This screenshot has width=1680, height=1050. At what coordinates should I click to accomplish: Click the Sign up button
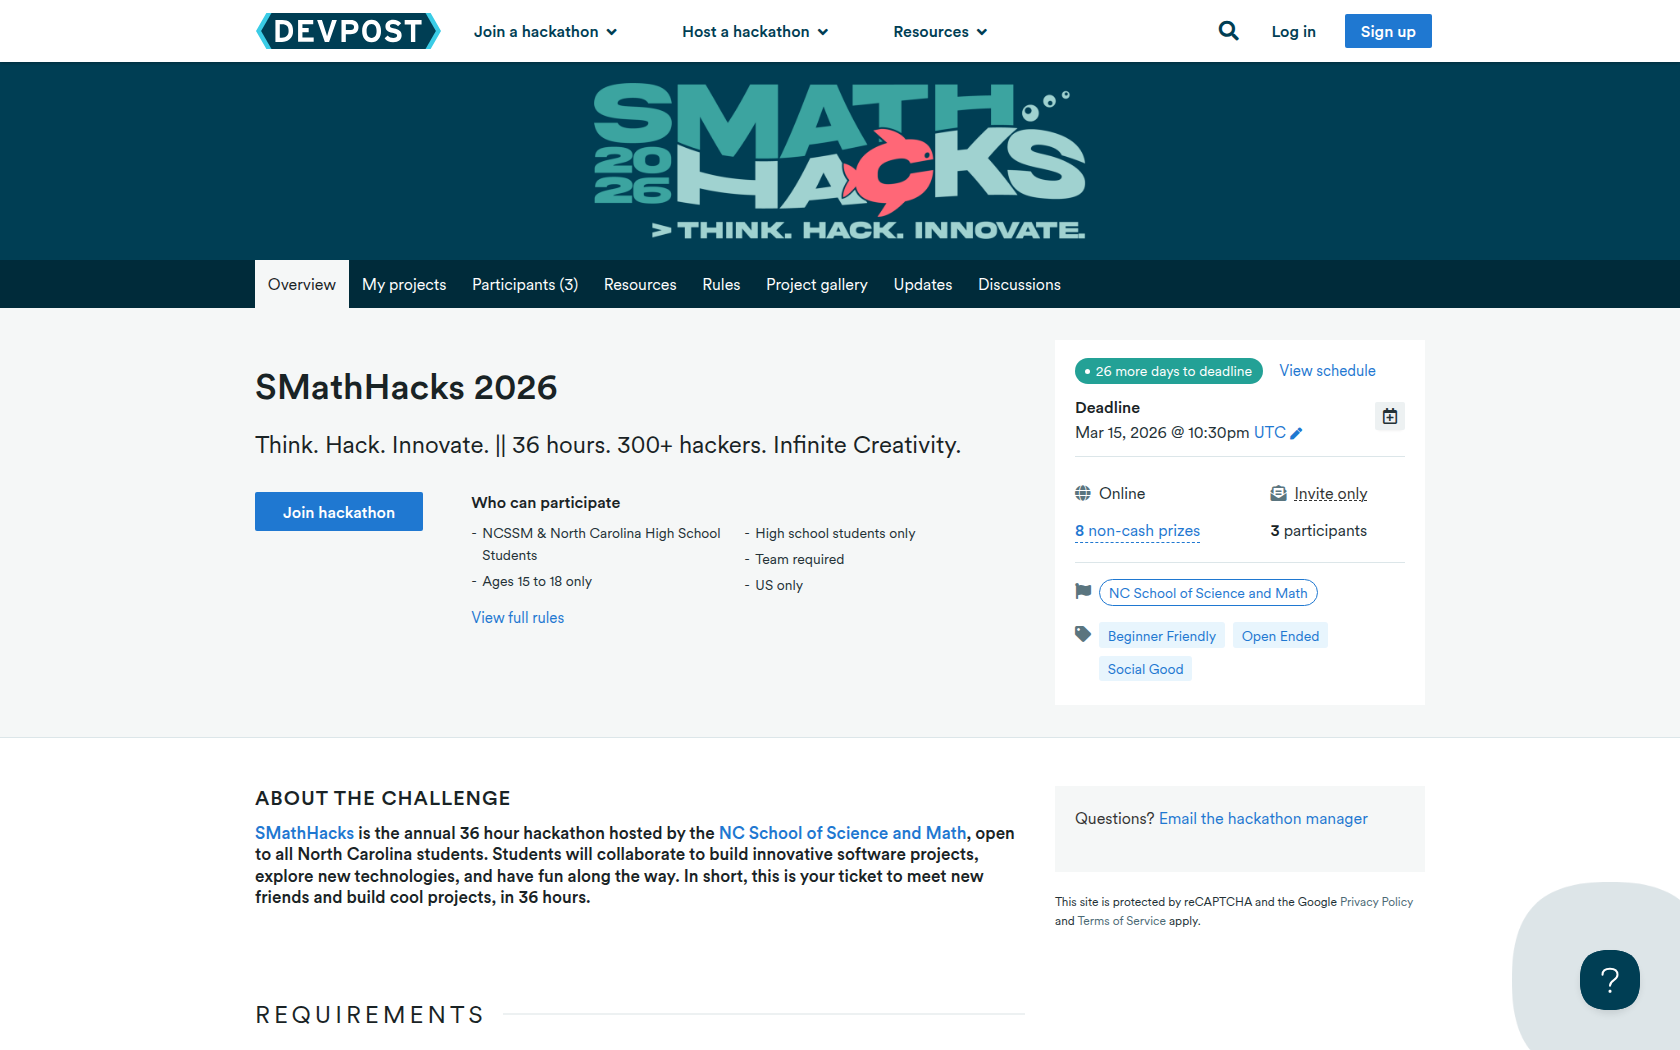(x=1388, y=31)
